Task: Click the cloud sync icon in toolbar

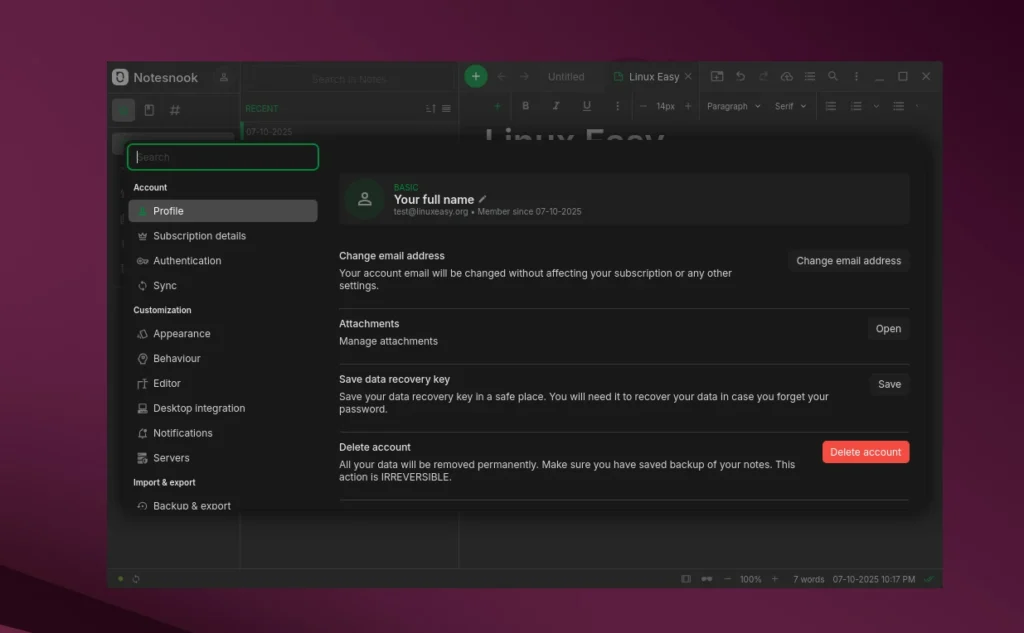Action: 786,77
